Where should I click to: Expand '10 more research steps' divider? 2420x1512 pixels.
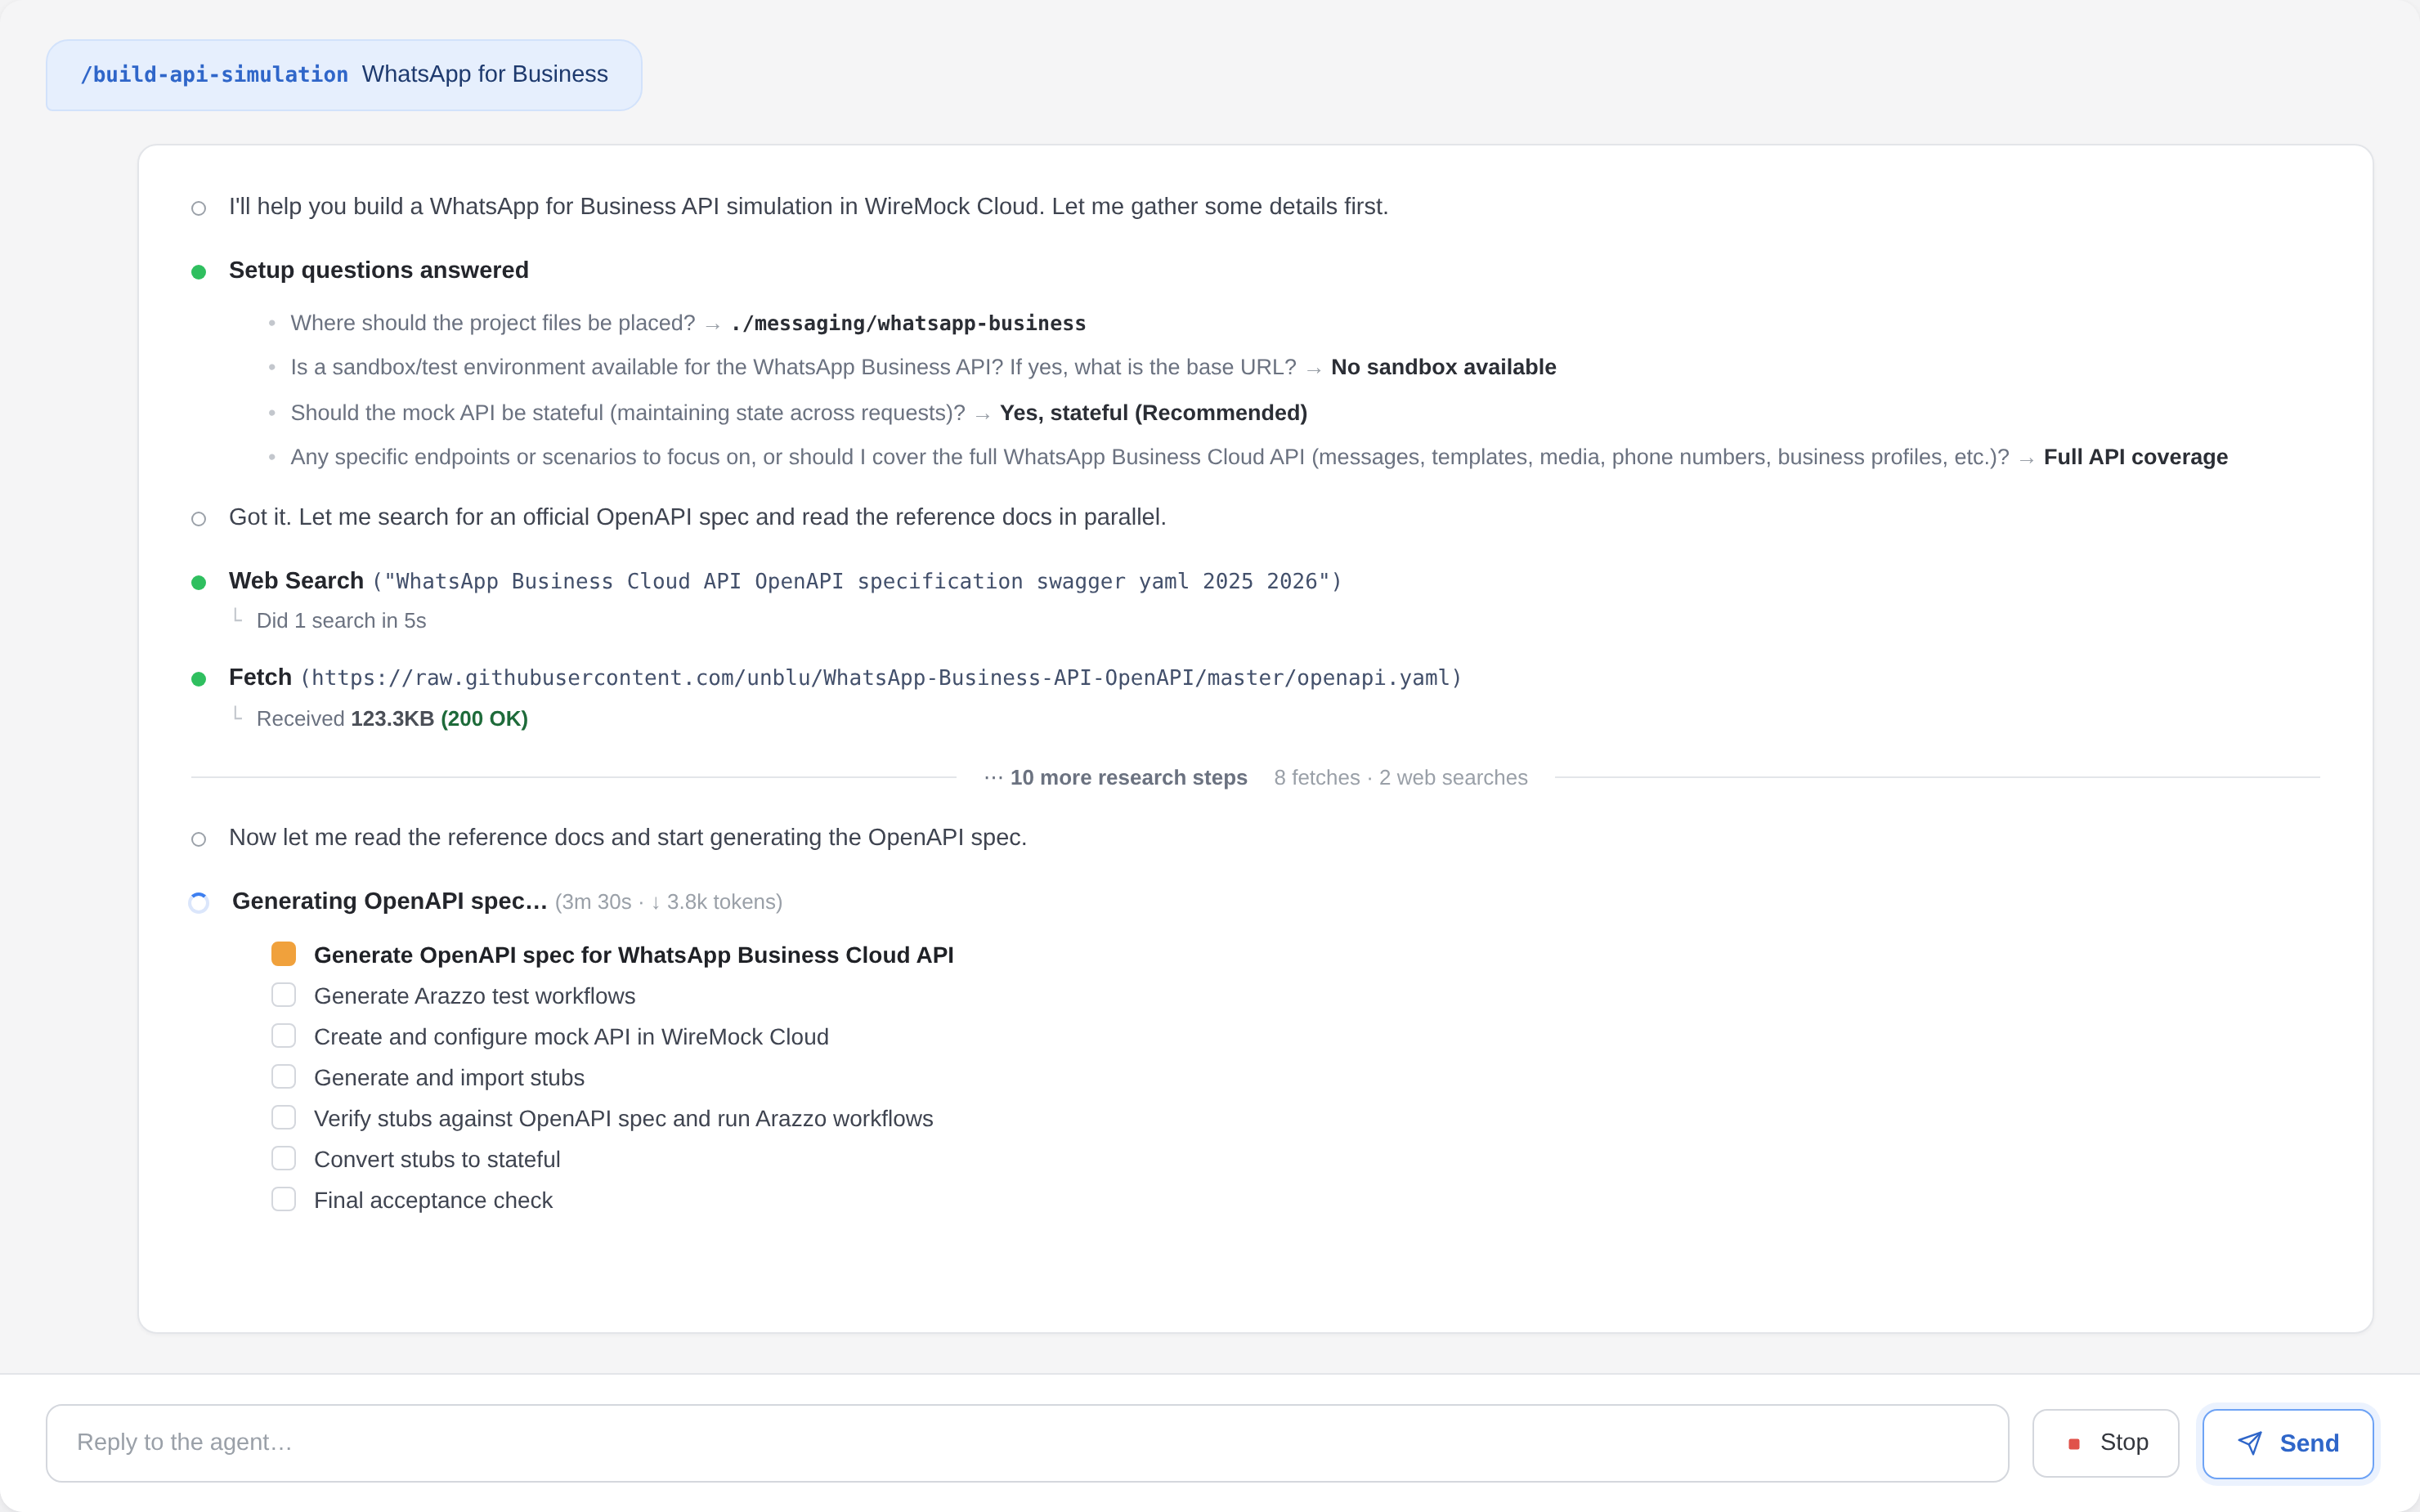click(x=1255, y=778)
